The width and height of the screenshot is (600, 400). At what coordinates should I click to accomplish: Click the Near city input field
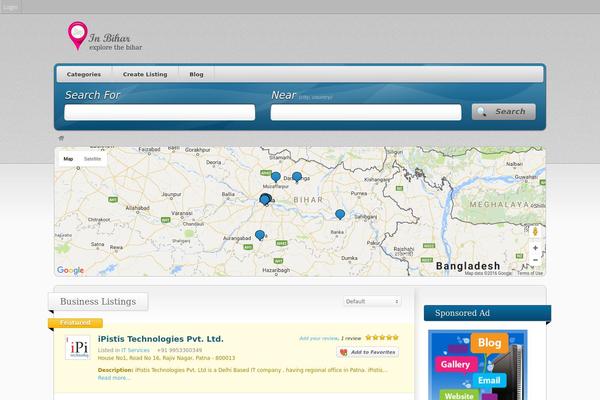coord(365,113)
